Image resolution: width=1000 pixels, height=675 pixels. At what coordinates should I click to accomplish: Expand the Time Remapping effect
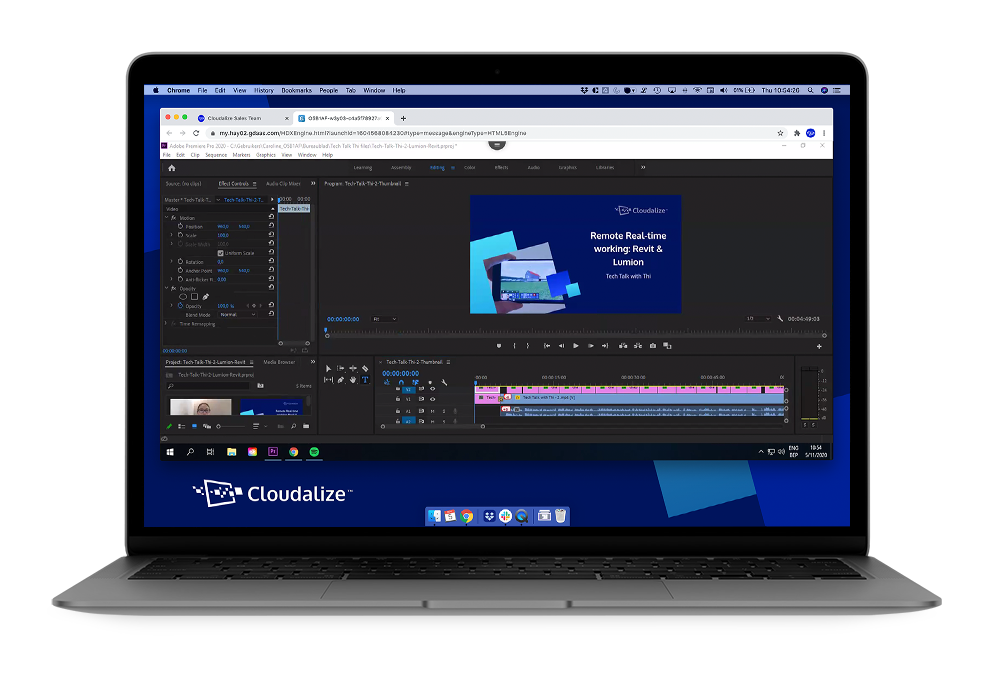tap(166, 323)
